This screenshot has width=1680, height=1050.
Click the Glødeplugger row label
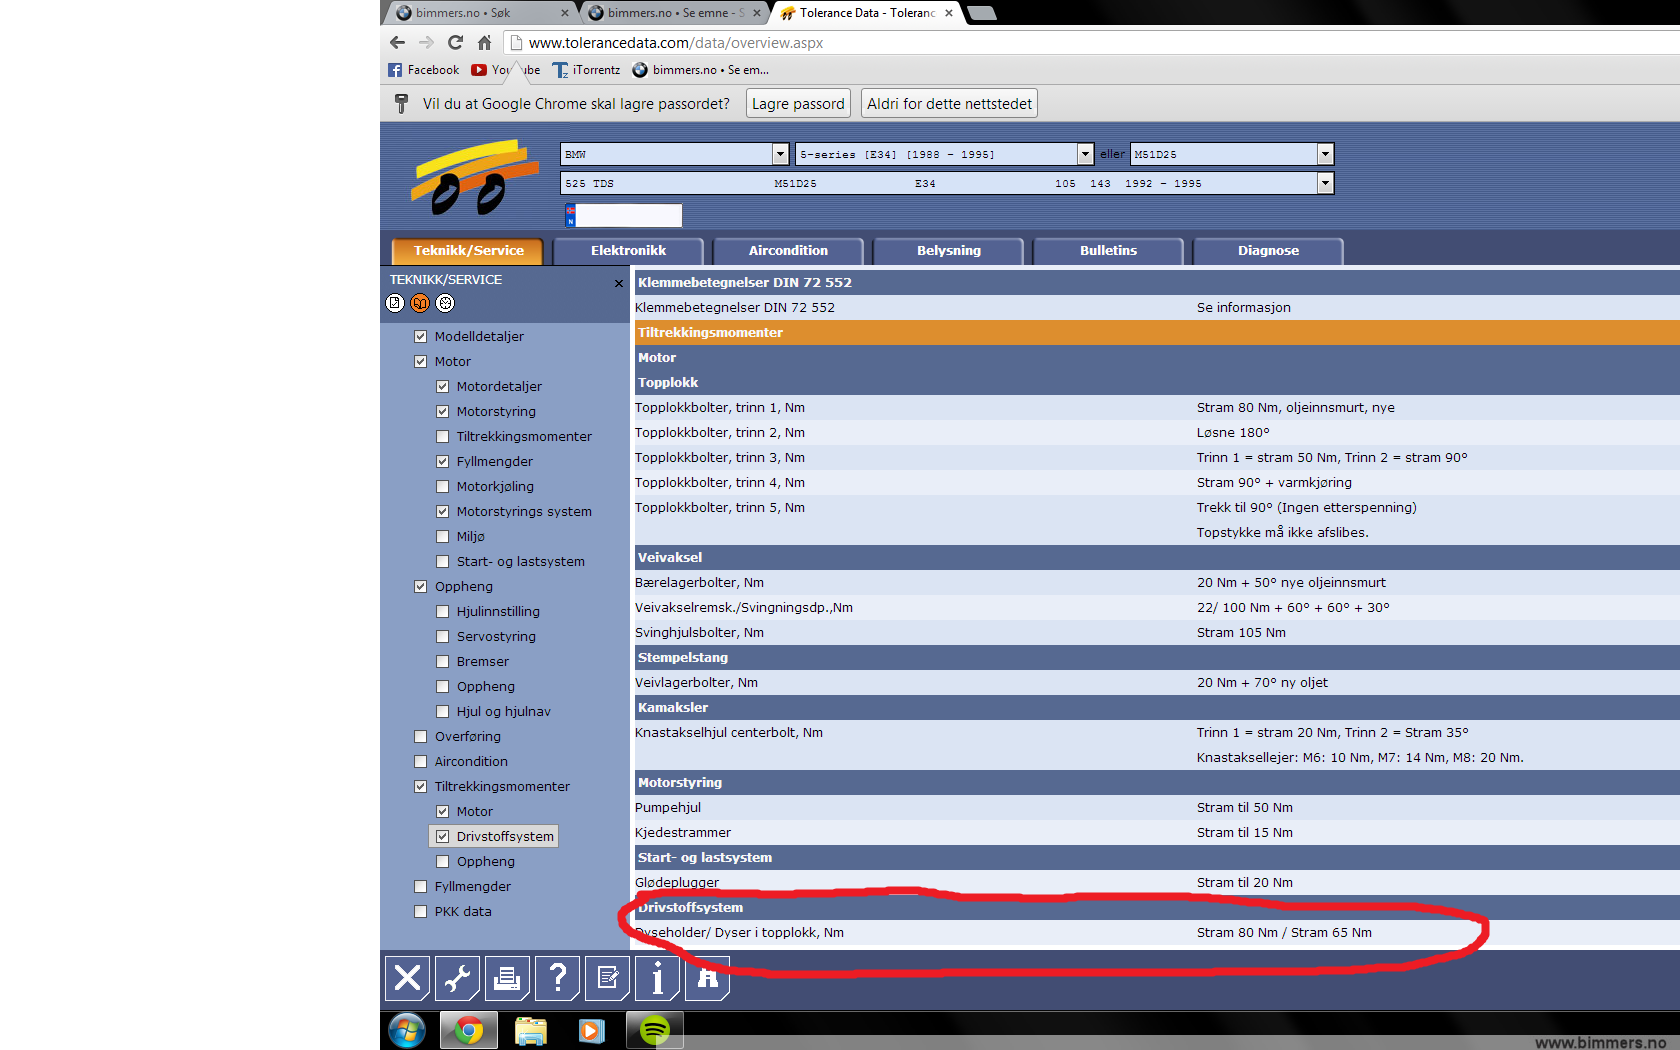pos(677,883)
